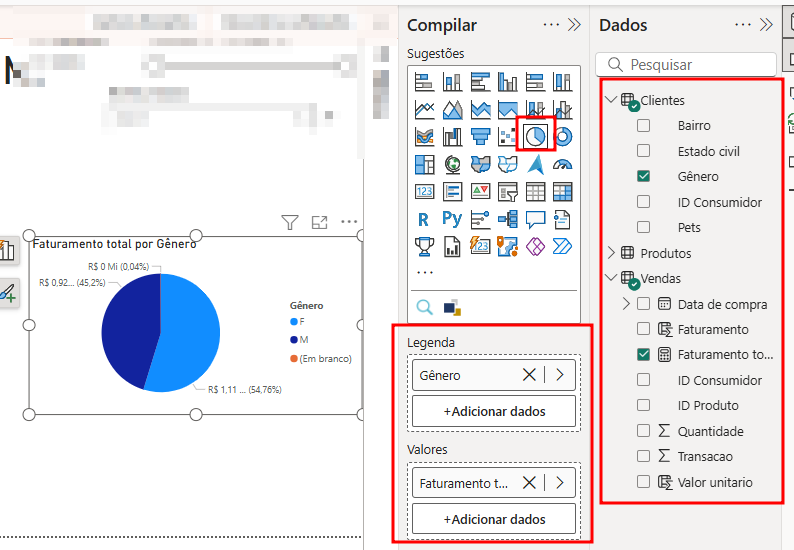Check the Valor unitario field
This screenshot has width=794, height=550.
point(643,481)
